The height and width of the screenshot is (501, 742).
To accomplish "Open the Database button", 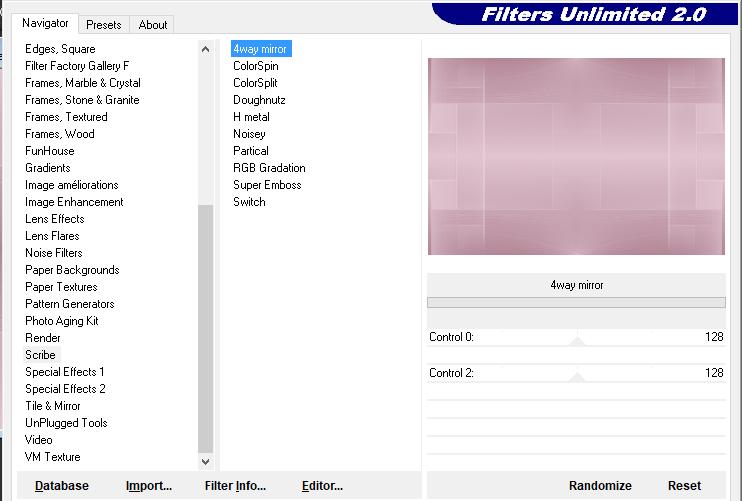I will point(62,486).
